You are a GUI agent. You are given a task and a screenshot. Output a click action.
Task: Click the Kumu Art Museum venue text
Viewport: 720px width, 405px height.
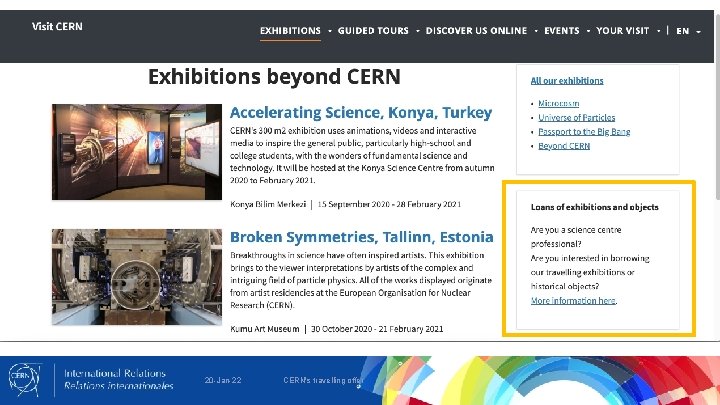(x=264, y=329)
